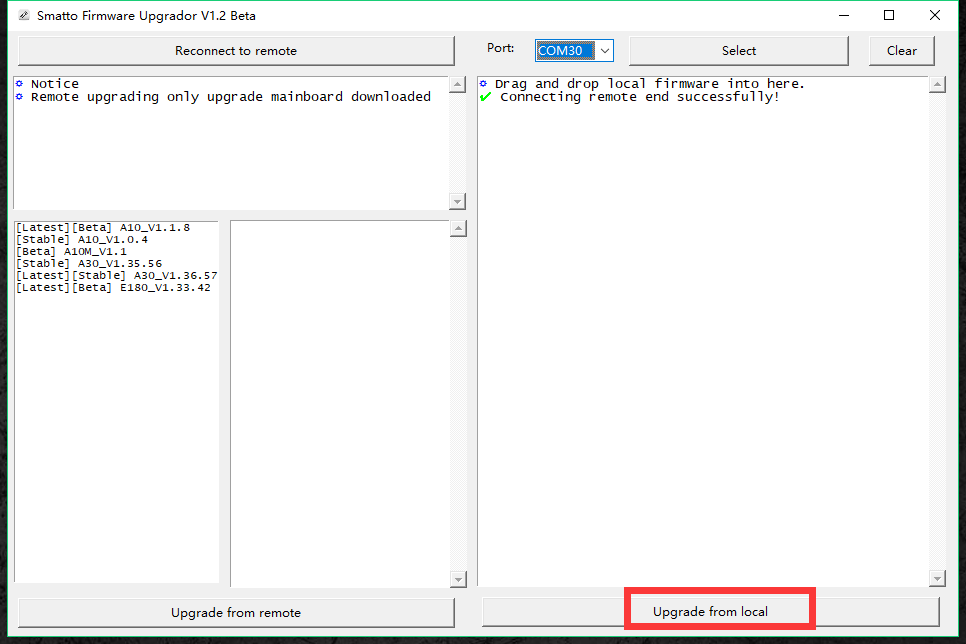Screen dimensions: 966x644
Task: Click Upgrade from remote button
Action: (236, 612)
